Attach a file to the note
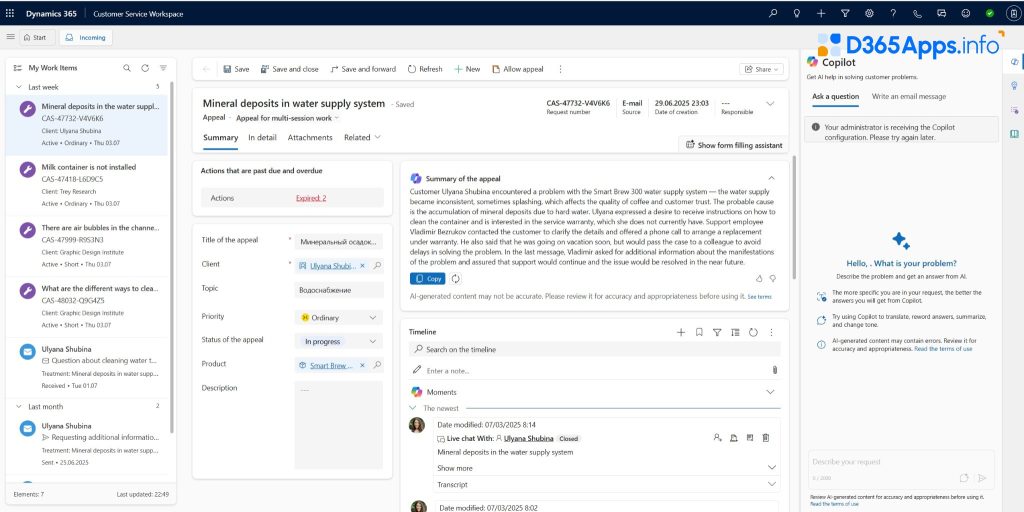This screenshot has height=512, width=1024. pyautogui.click(x=775, y=370)
